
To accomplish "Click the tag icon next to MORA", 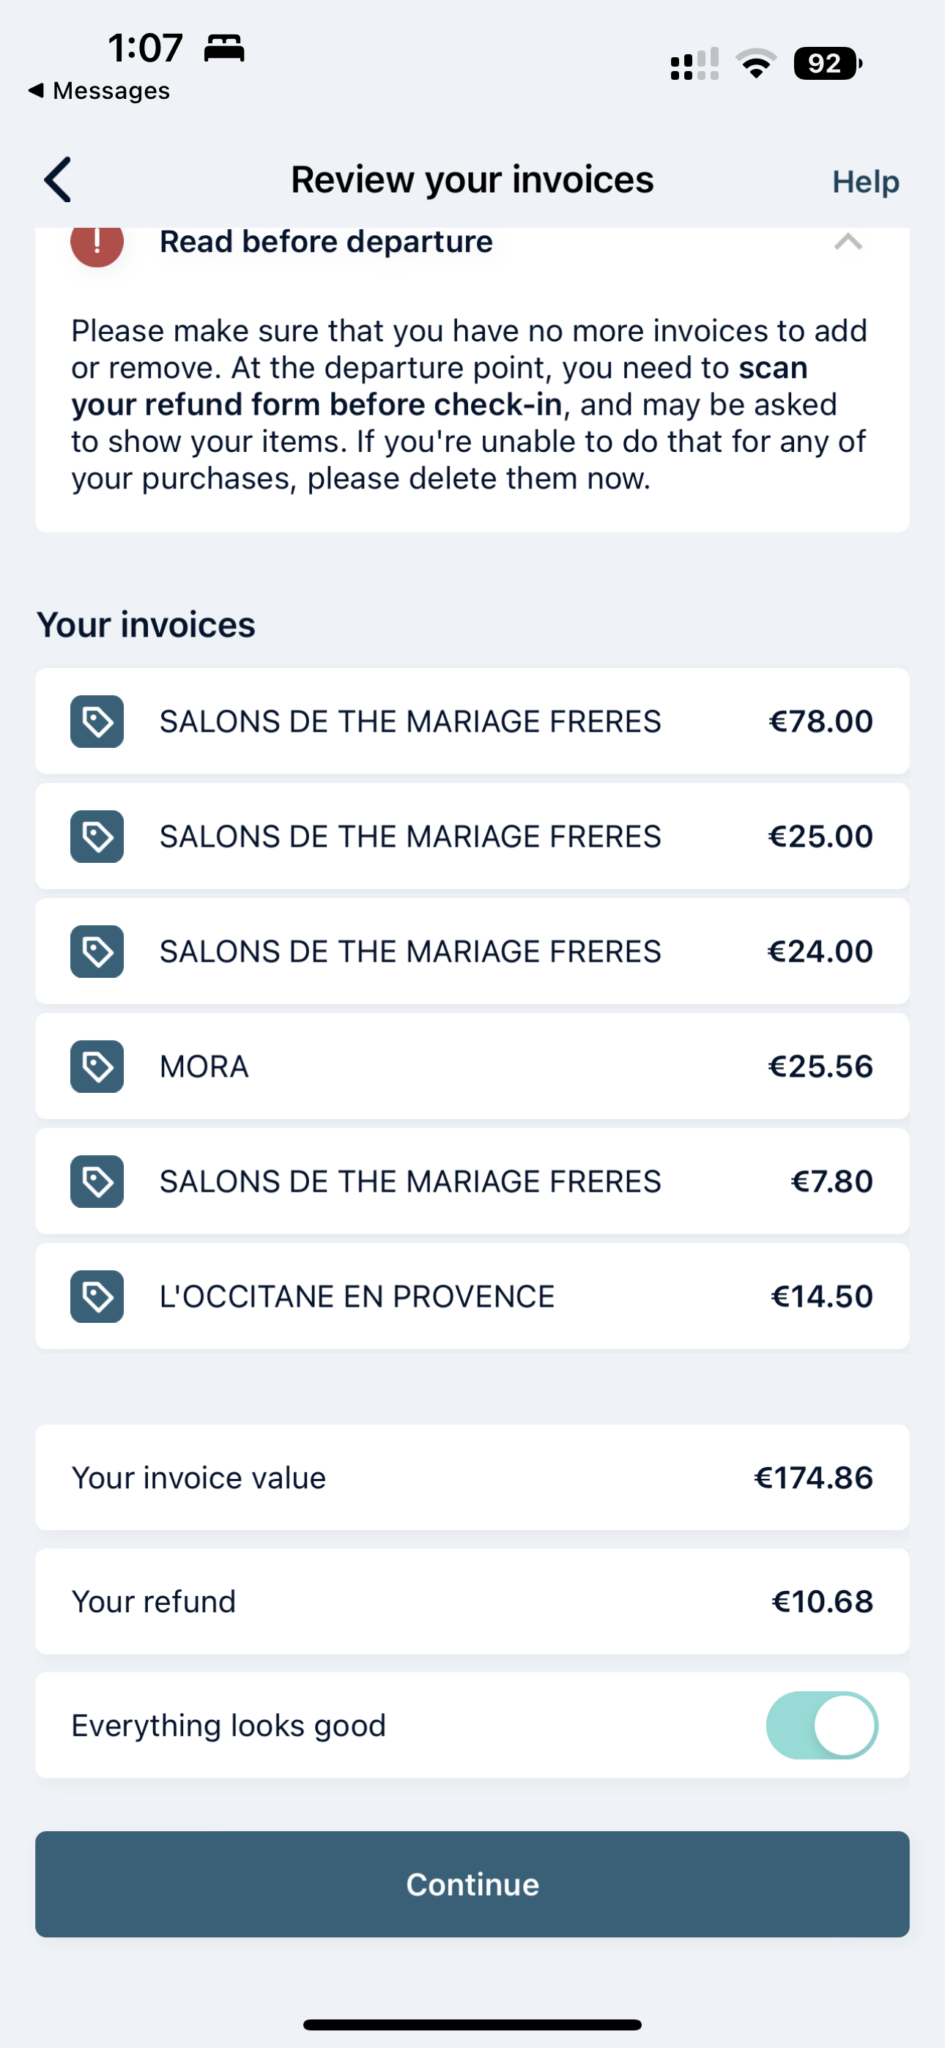I will click(97, 1066).
